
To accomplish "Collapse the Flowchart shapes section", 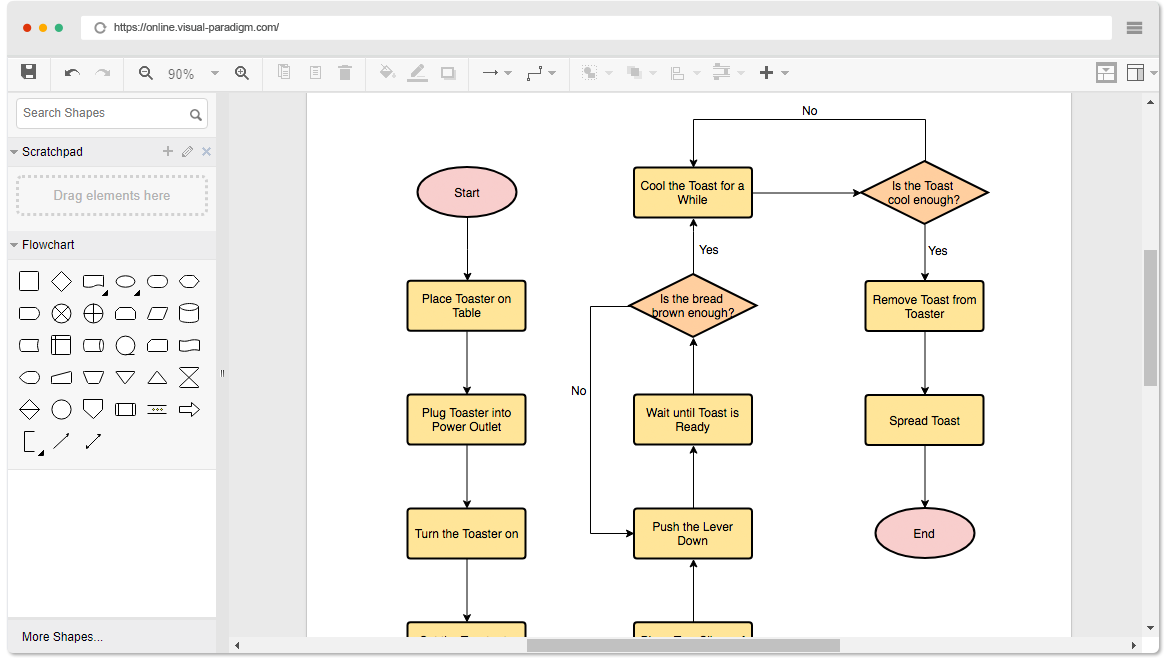I will pos(15,245).
